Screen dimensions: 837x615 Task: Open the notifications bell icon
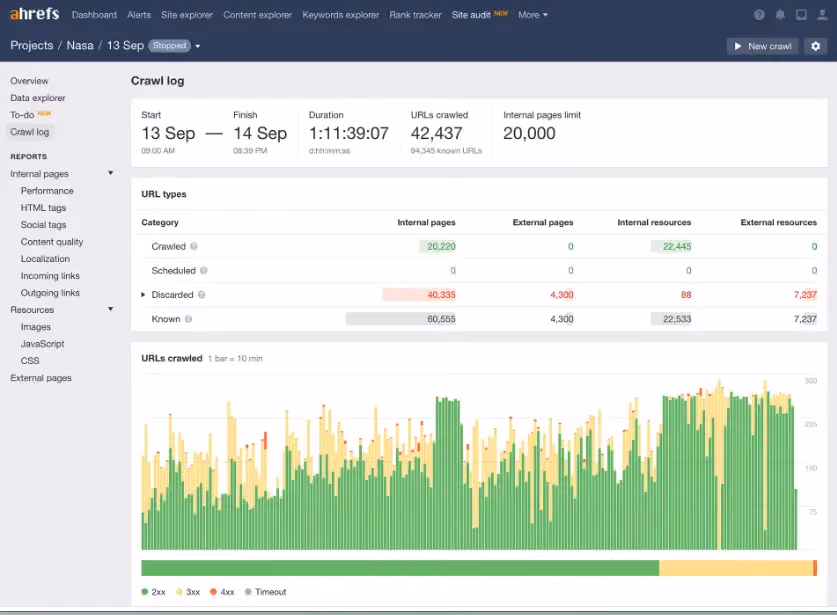[780, 15]
